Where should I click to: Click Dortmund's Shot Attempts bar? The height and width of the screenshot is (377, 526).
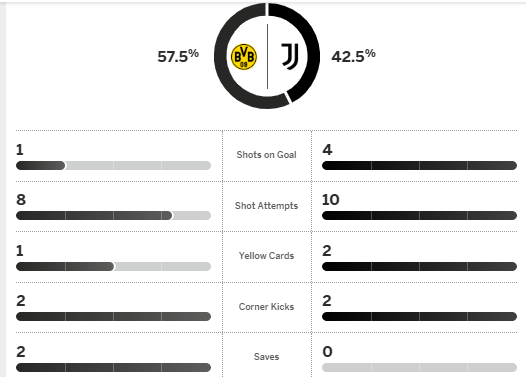click(x=113, y=215)
